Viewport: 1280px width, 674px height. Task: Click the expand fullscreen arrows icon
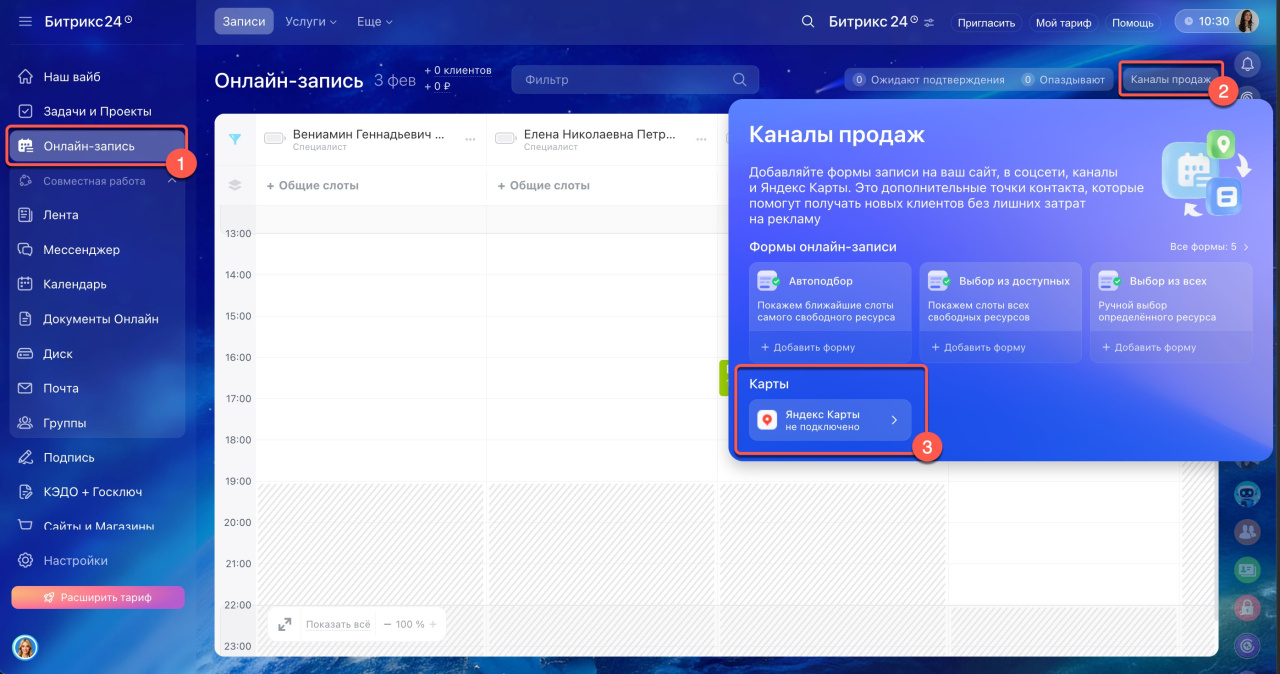tap(285, 624)
